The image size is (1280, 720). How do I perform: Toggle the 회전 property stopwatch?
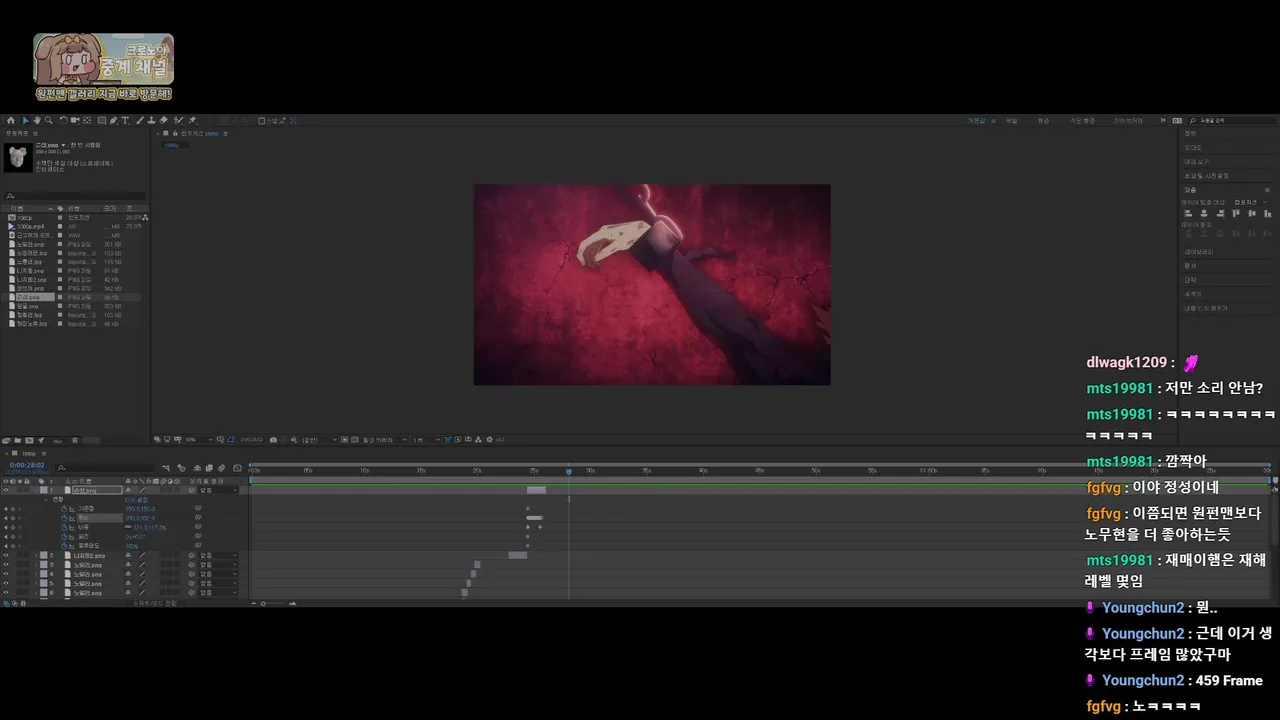click(x=64, y=537)
